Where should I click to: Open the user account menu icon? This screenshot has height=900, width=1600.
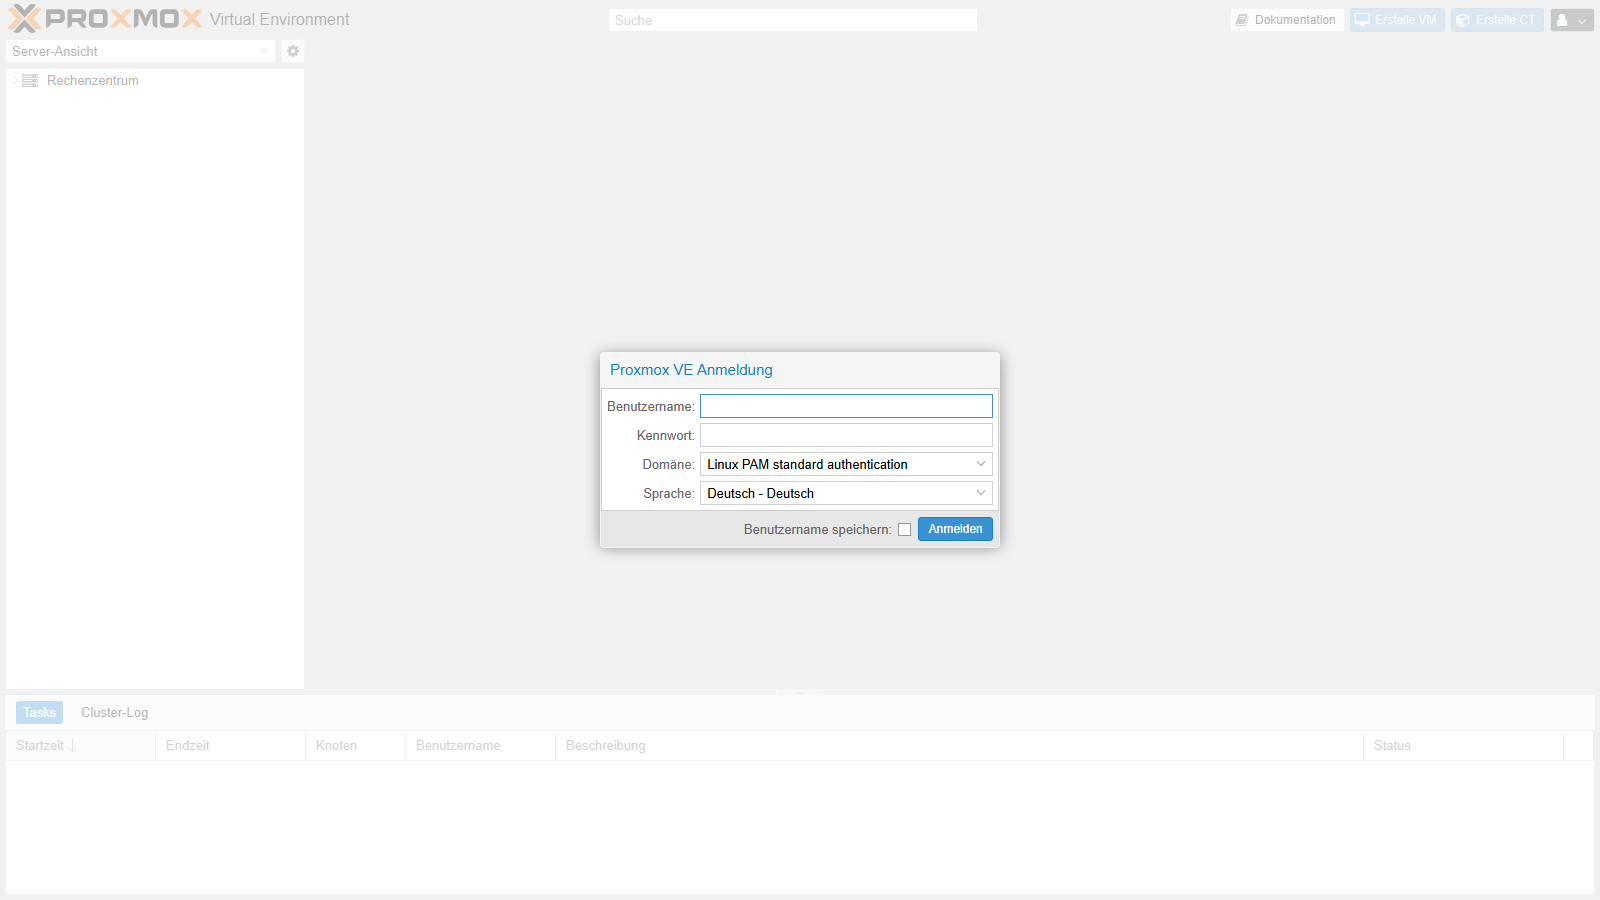tap(1572, 20)
